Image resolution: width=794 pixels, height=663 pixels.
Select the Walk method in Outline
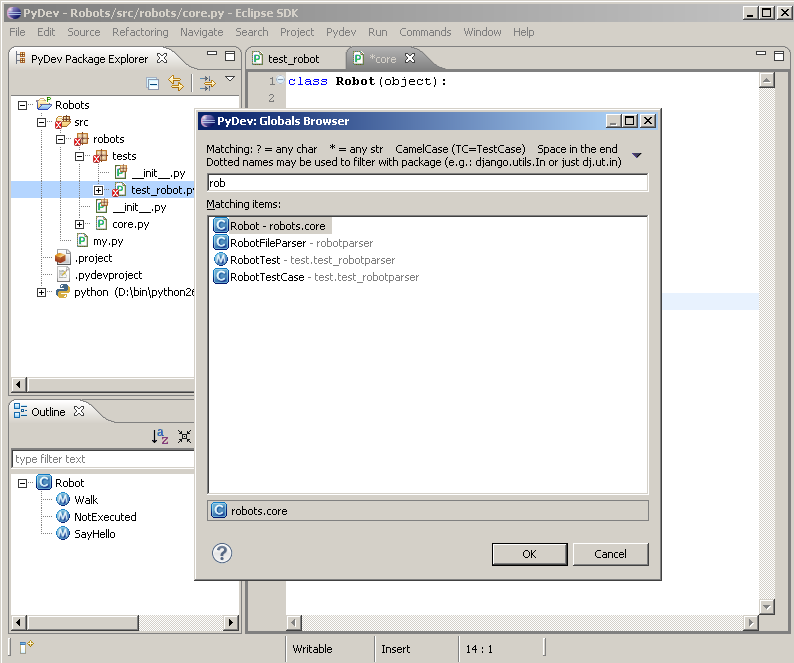pyautogui.click(x=86, y=500)
